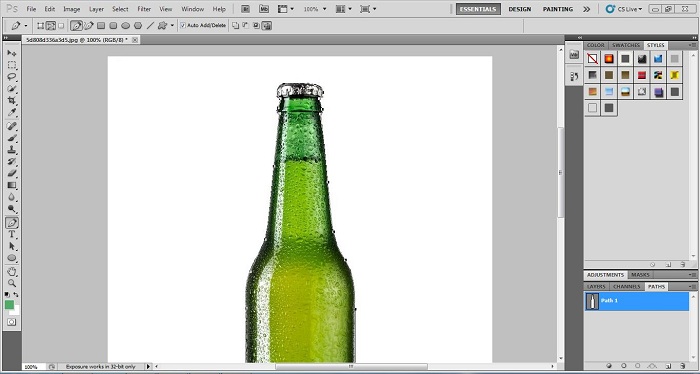The height and width of the screenshot is (374, 700).
Task: Switch to the Swatches tab
Action: [x=626, y=45]
